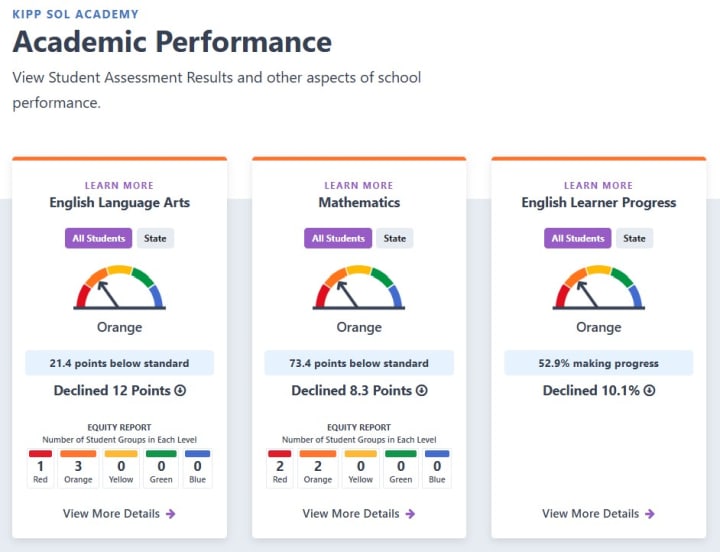Select All Students on English Learner Progress card

(578, 239)
